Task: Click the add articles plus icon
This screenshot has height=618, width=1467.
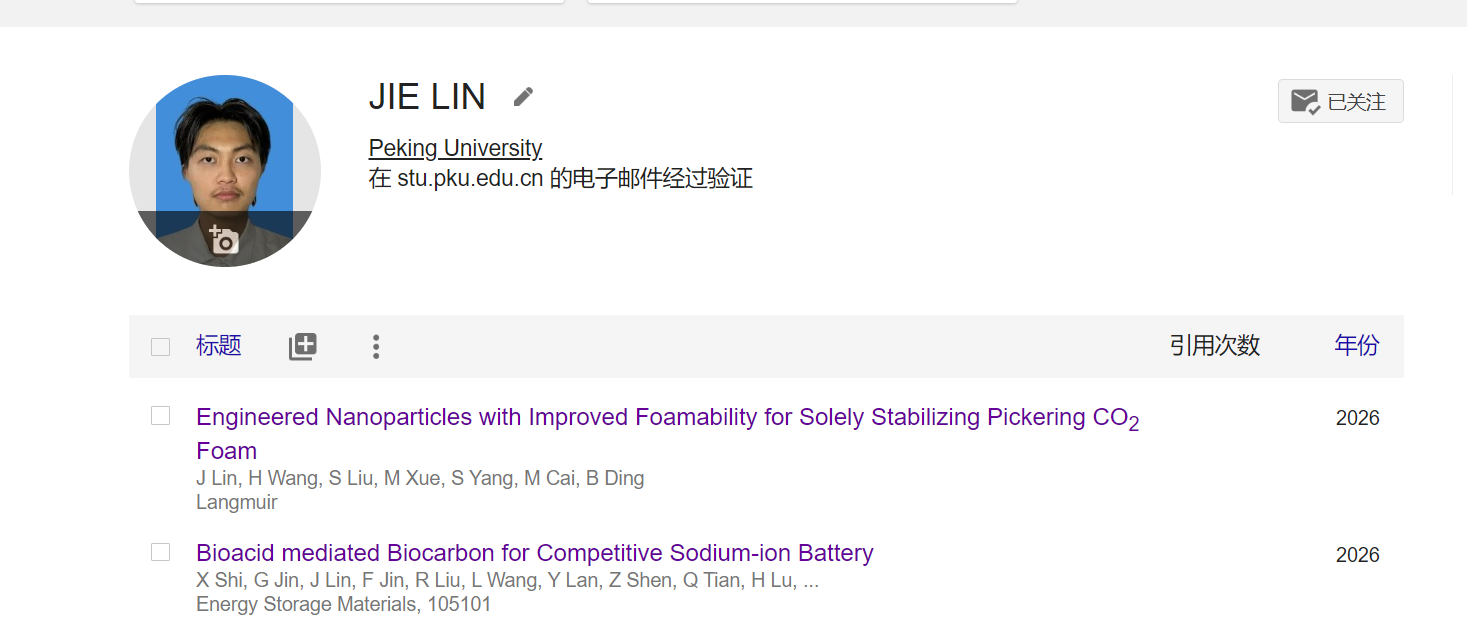Action: point(303,347)
